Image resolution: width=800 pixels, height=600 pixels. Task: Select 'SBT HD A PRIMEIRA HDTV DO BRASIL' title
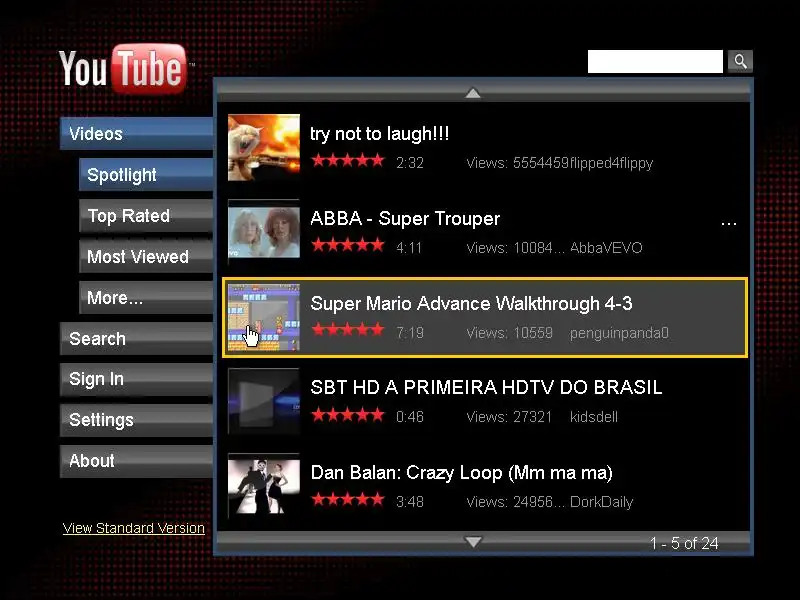486,388
